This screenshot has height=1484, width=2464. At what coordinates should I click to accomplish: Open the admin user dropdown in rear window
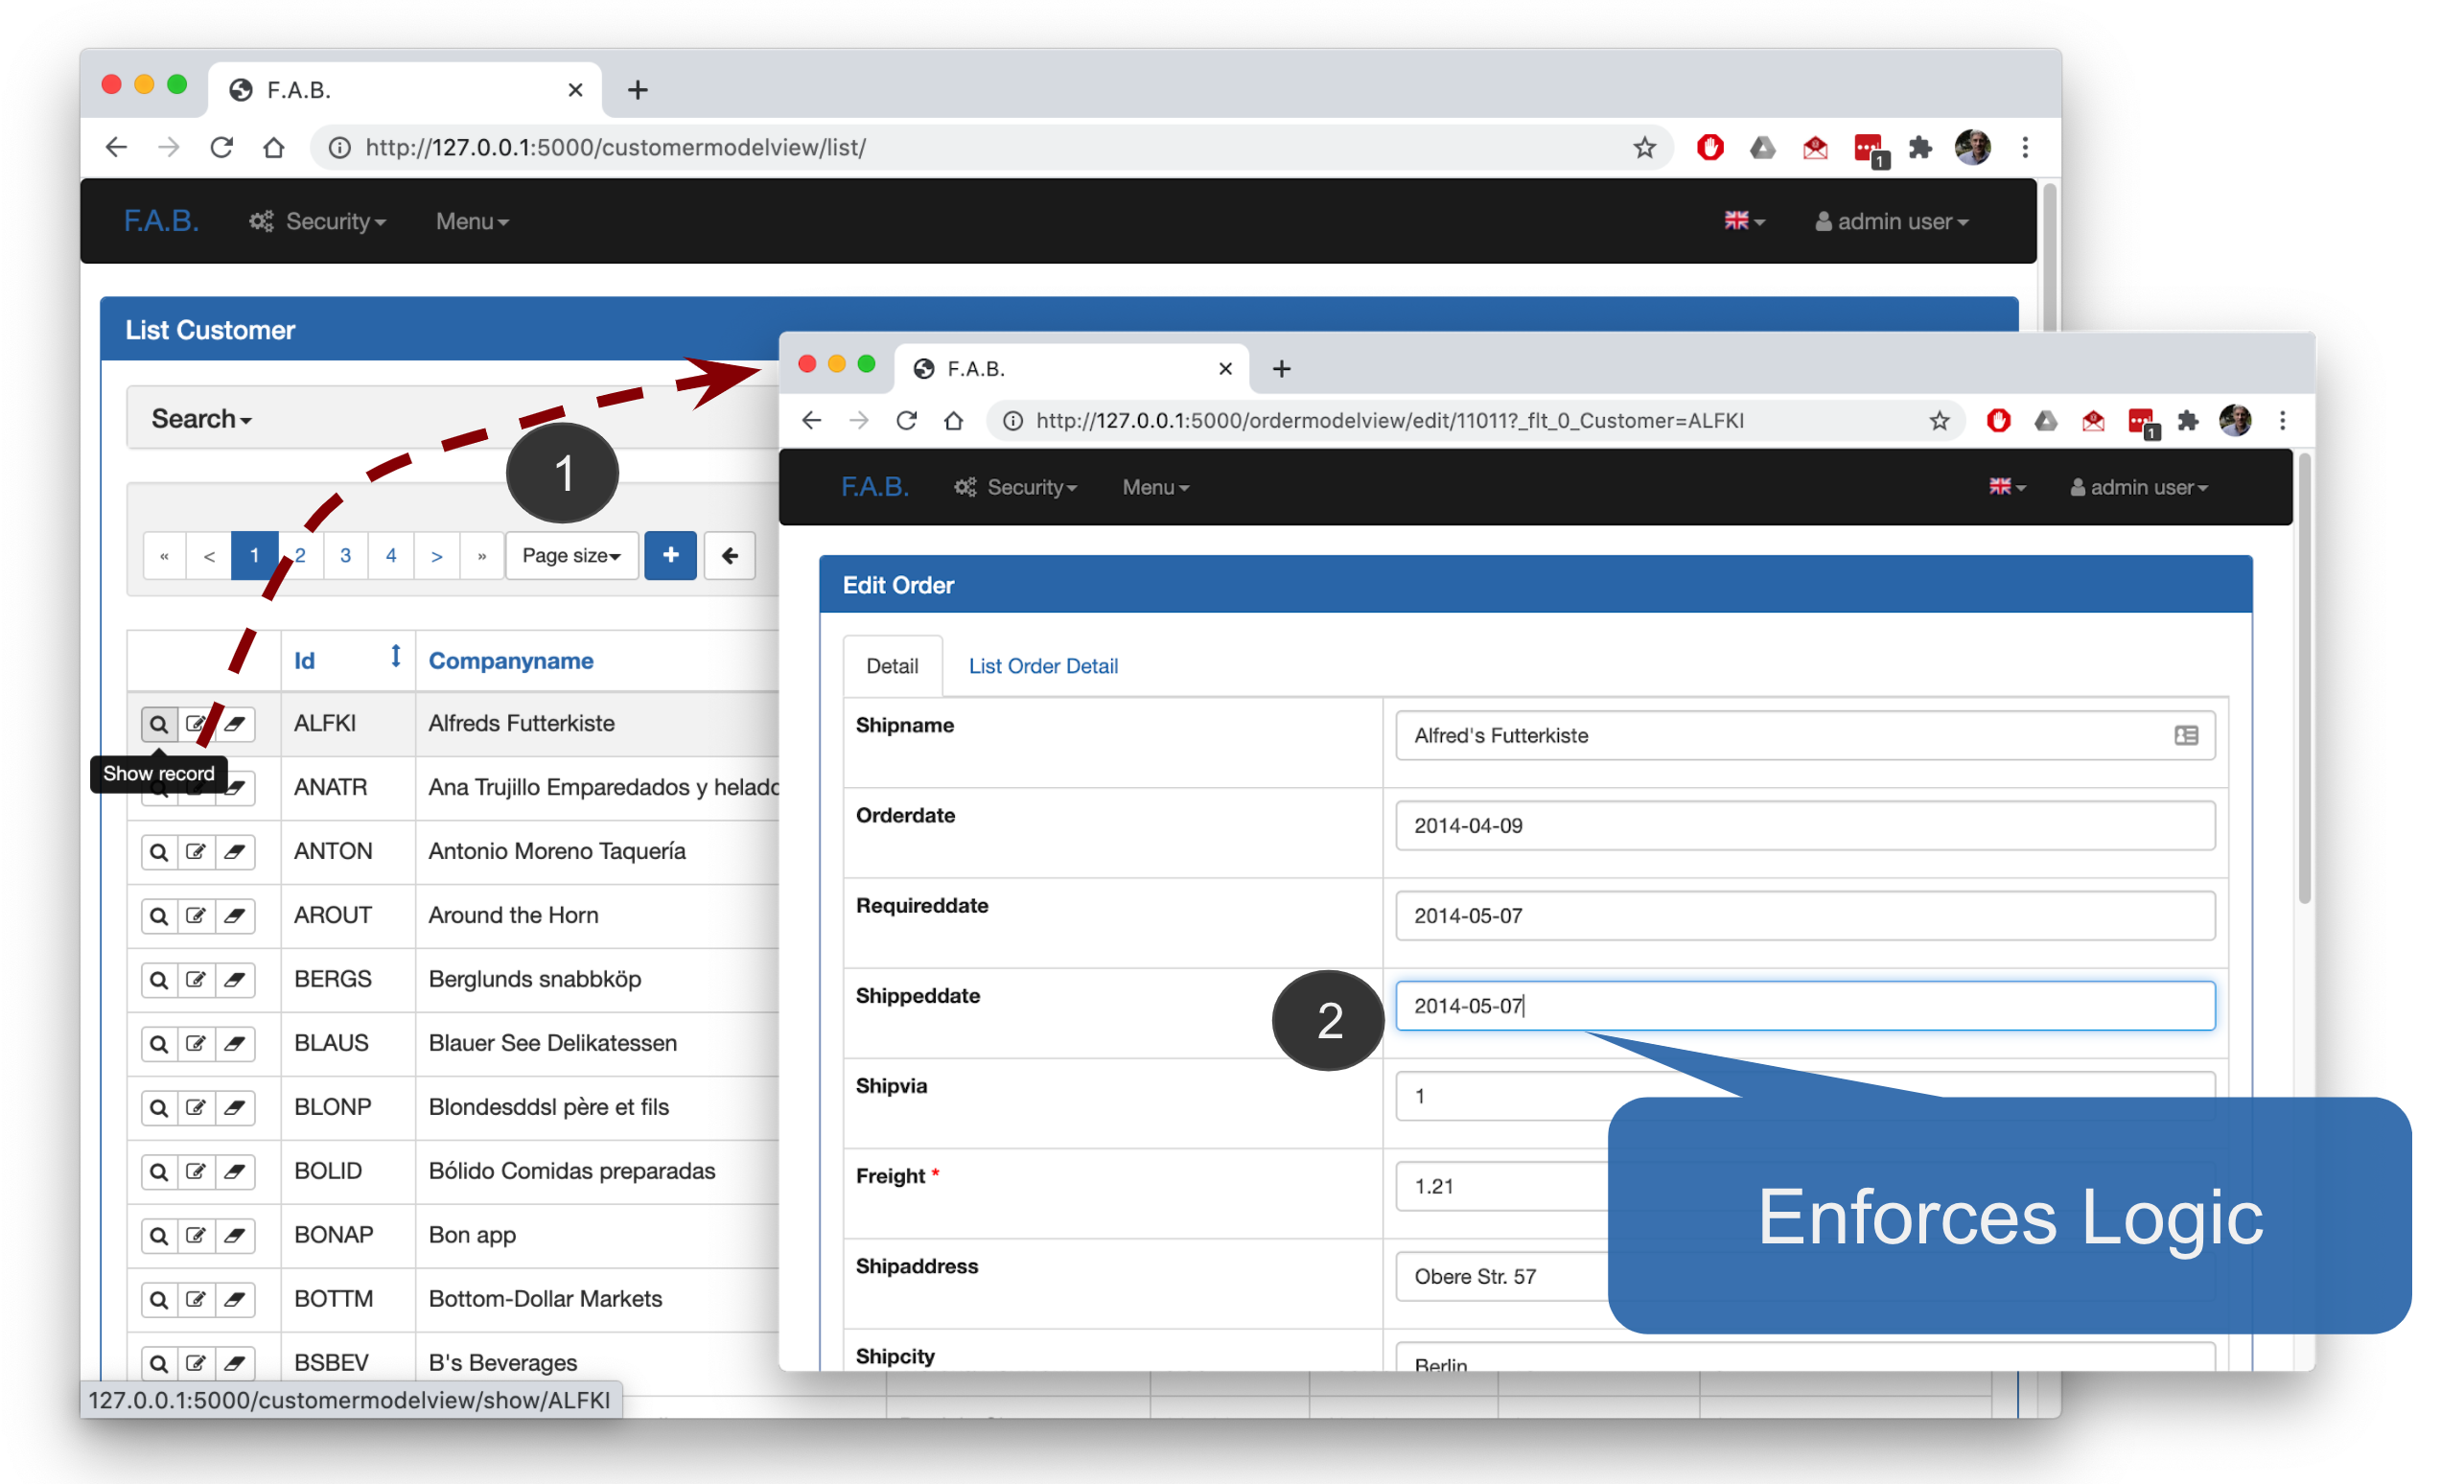click(x=1892, y=222)
